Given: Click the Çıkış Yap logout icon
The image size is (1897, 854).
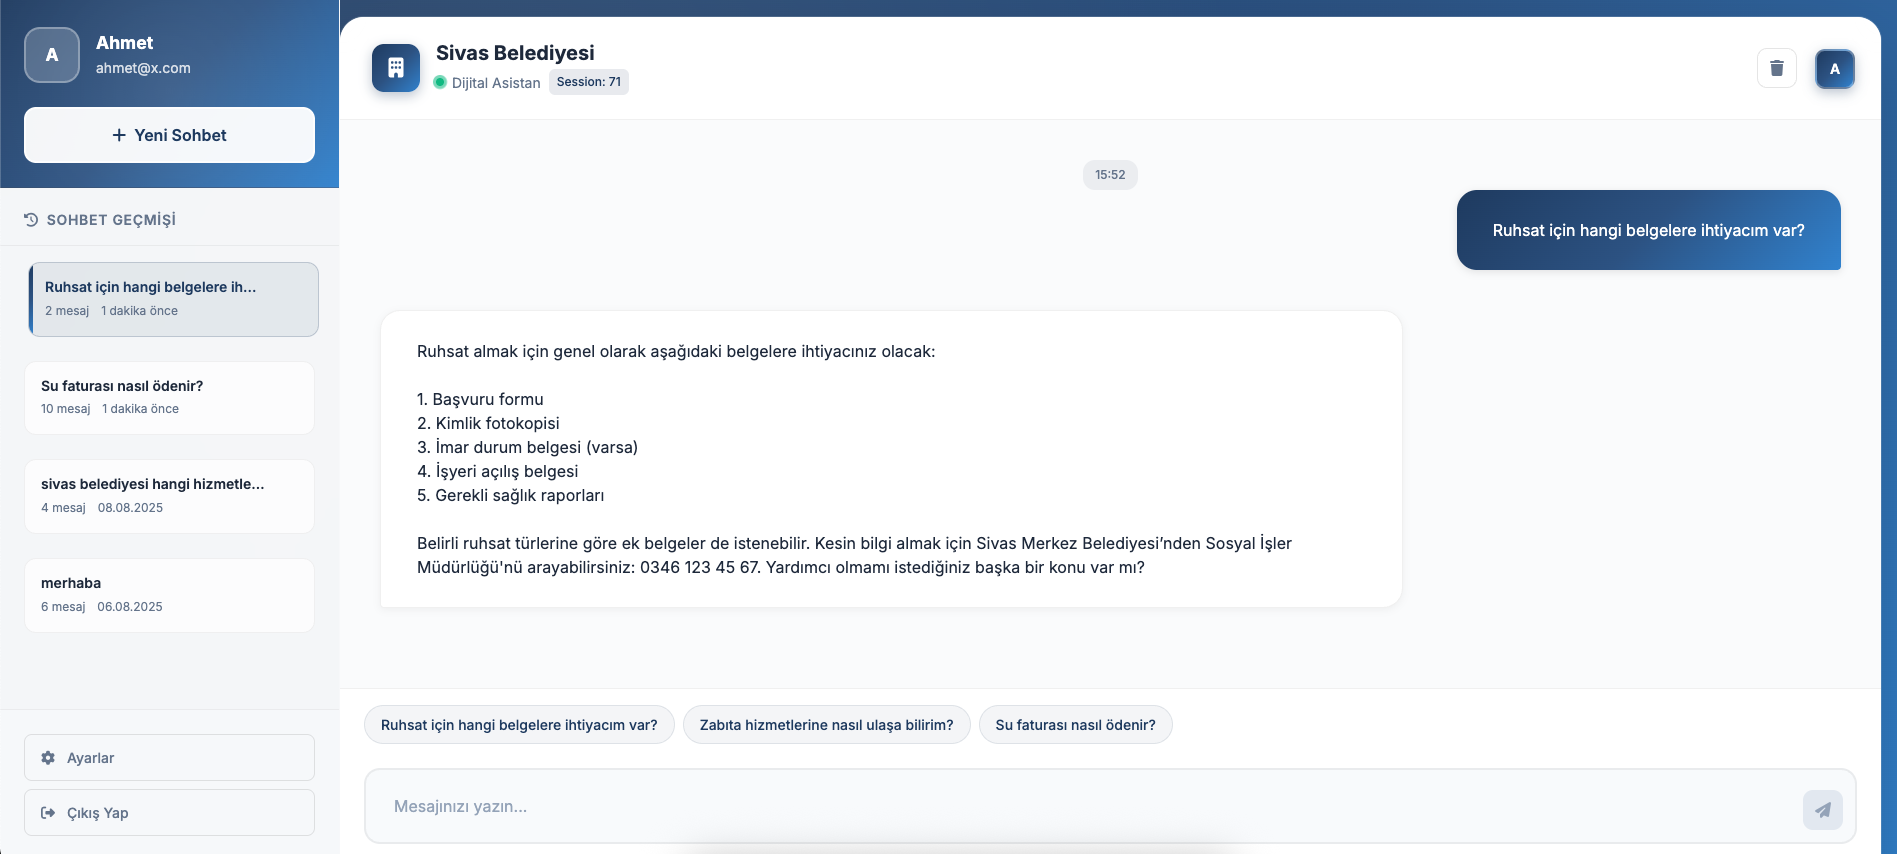Looking at the screenshot, I should click(x=48, y=813).
